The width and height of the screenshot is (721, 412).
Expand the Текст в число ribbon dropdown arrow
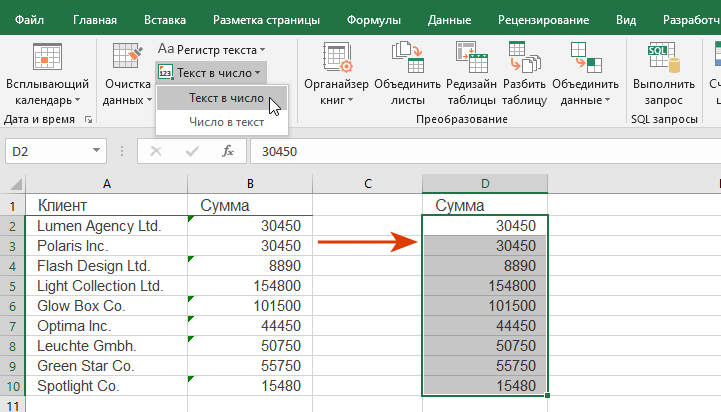(x=258, y=73)
